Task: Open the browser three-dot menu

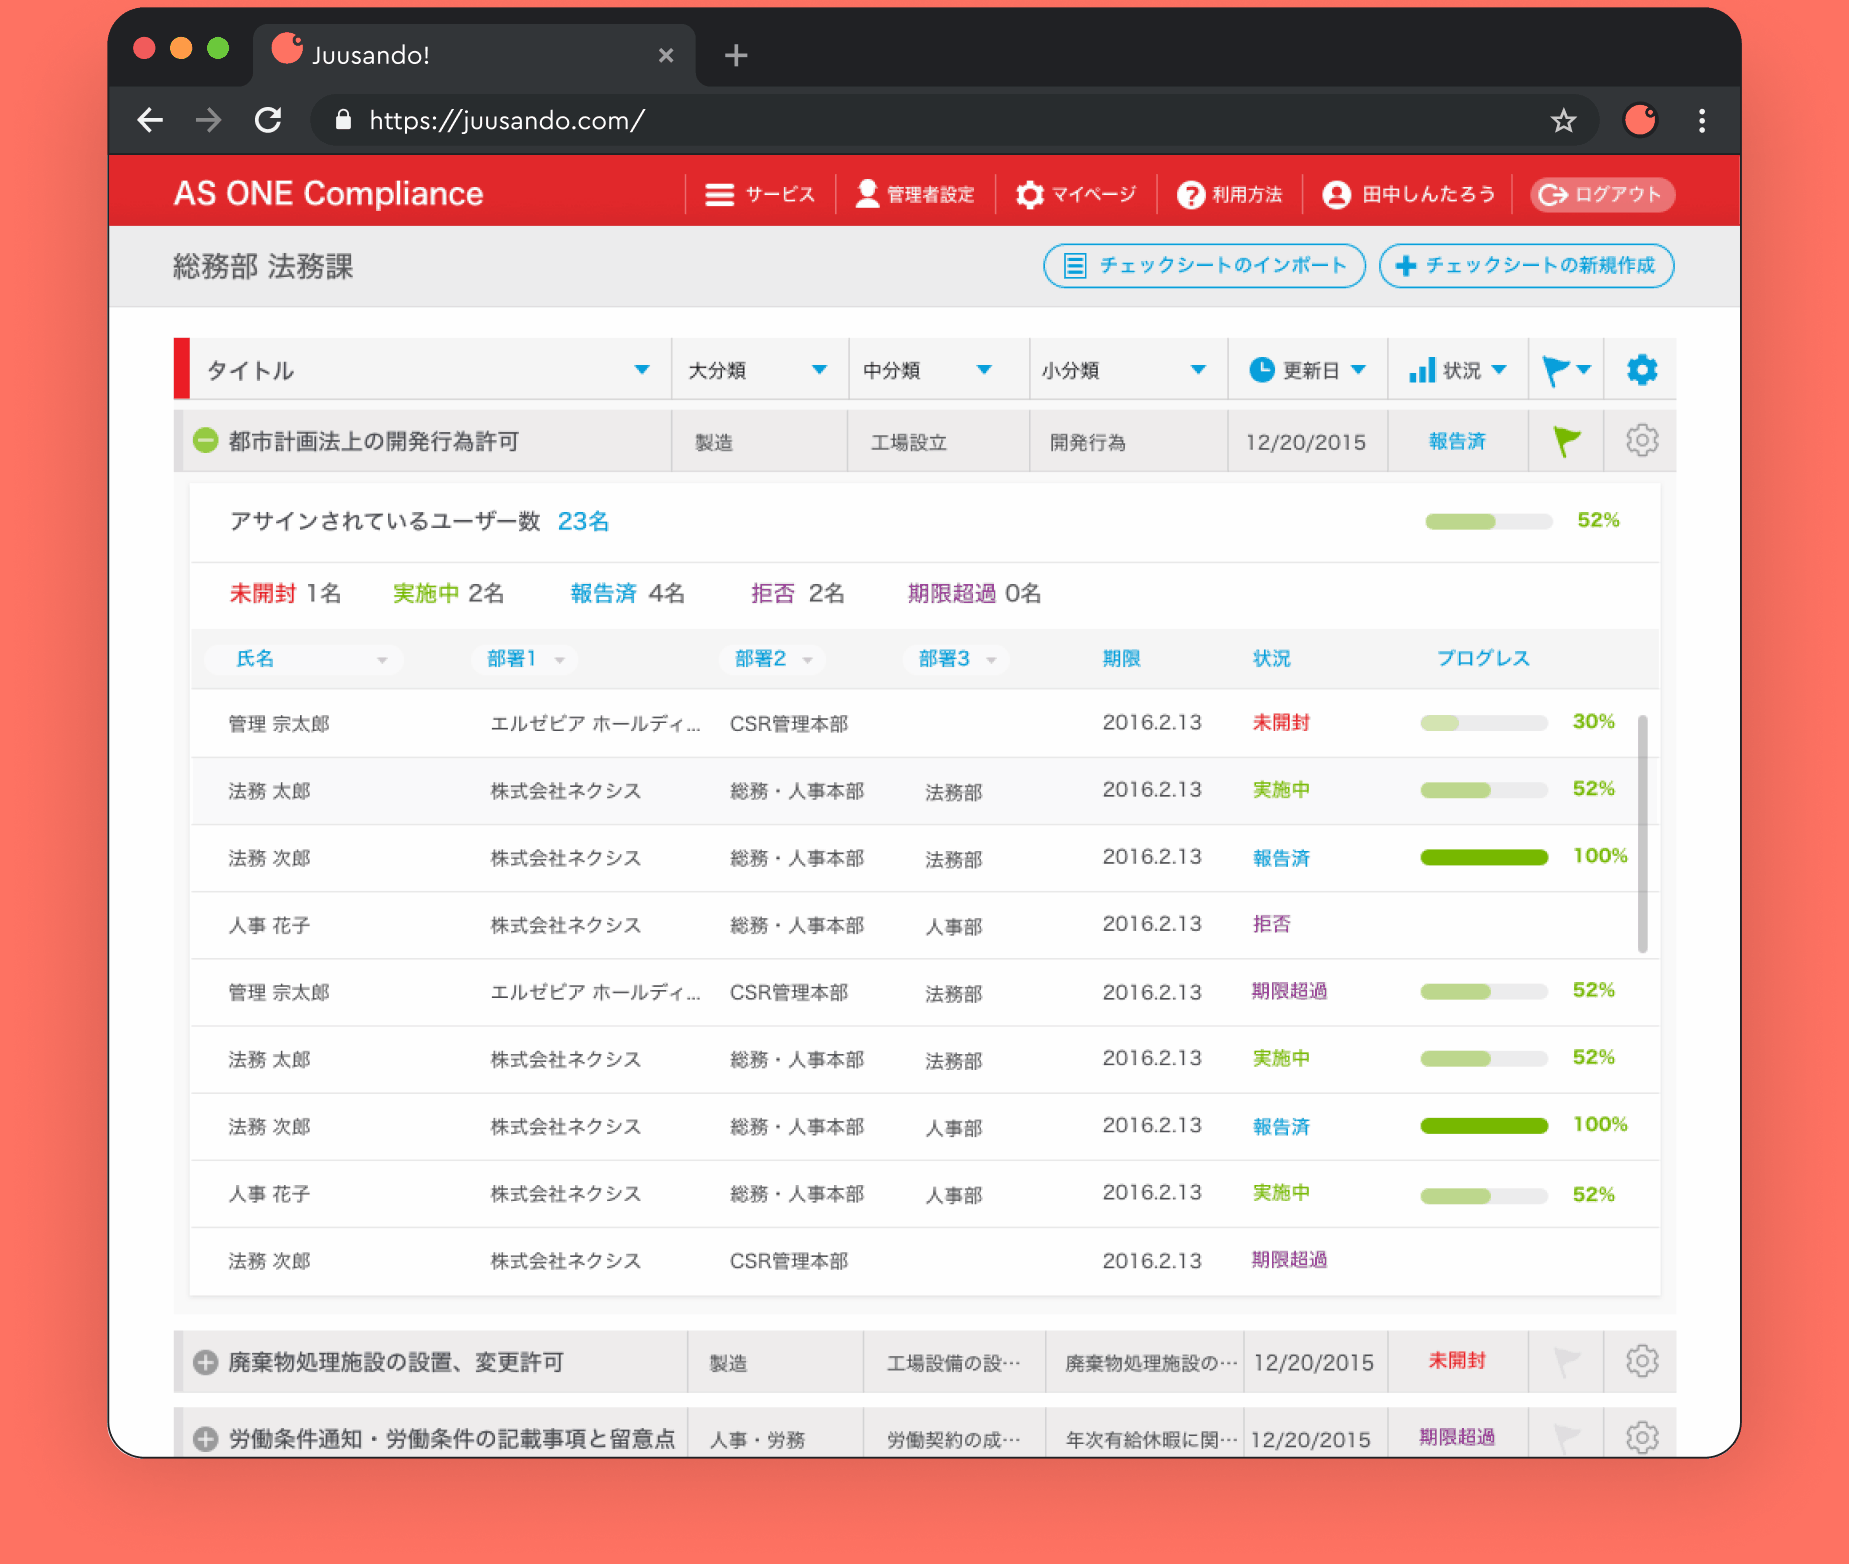Action: (x=1701, y=121)
